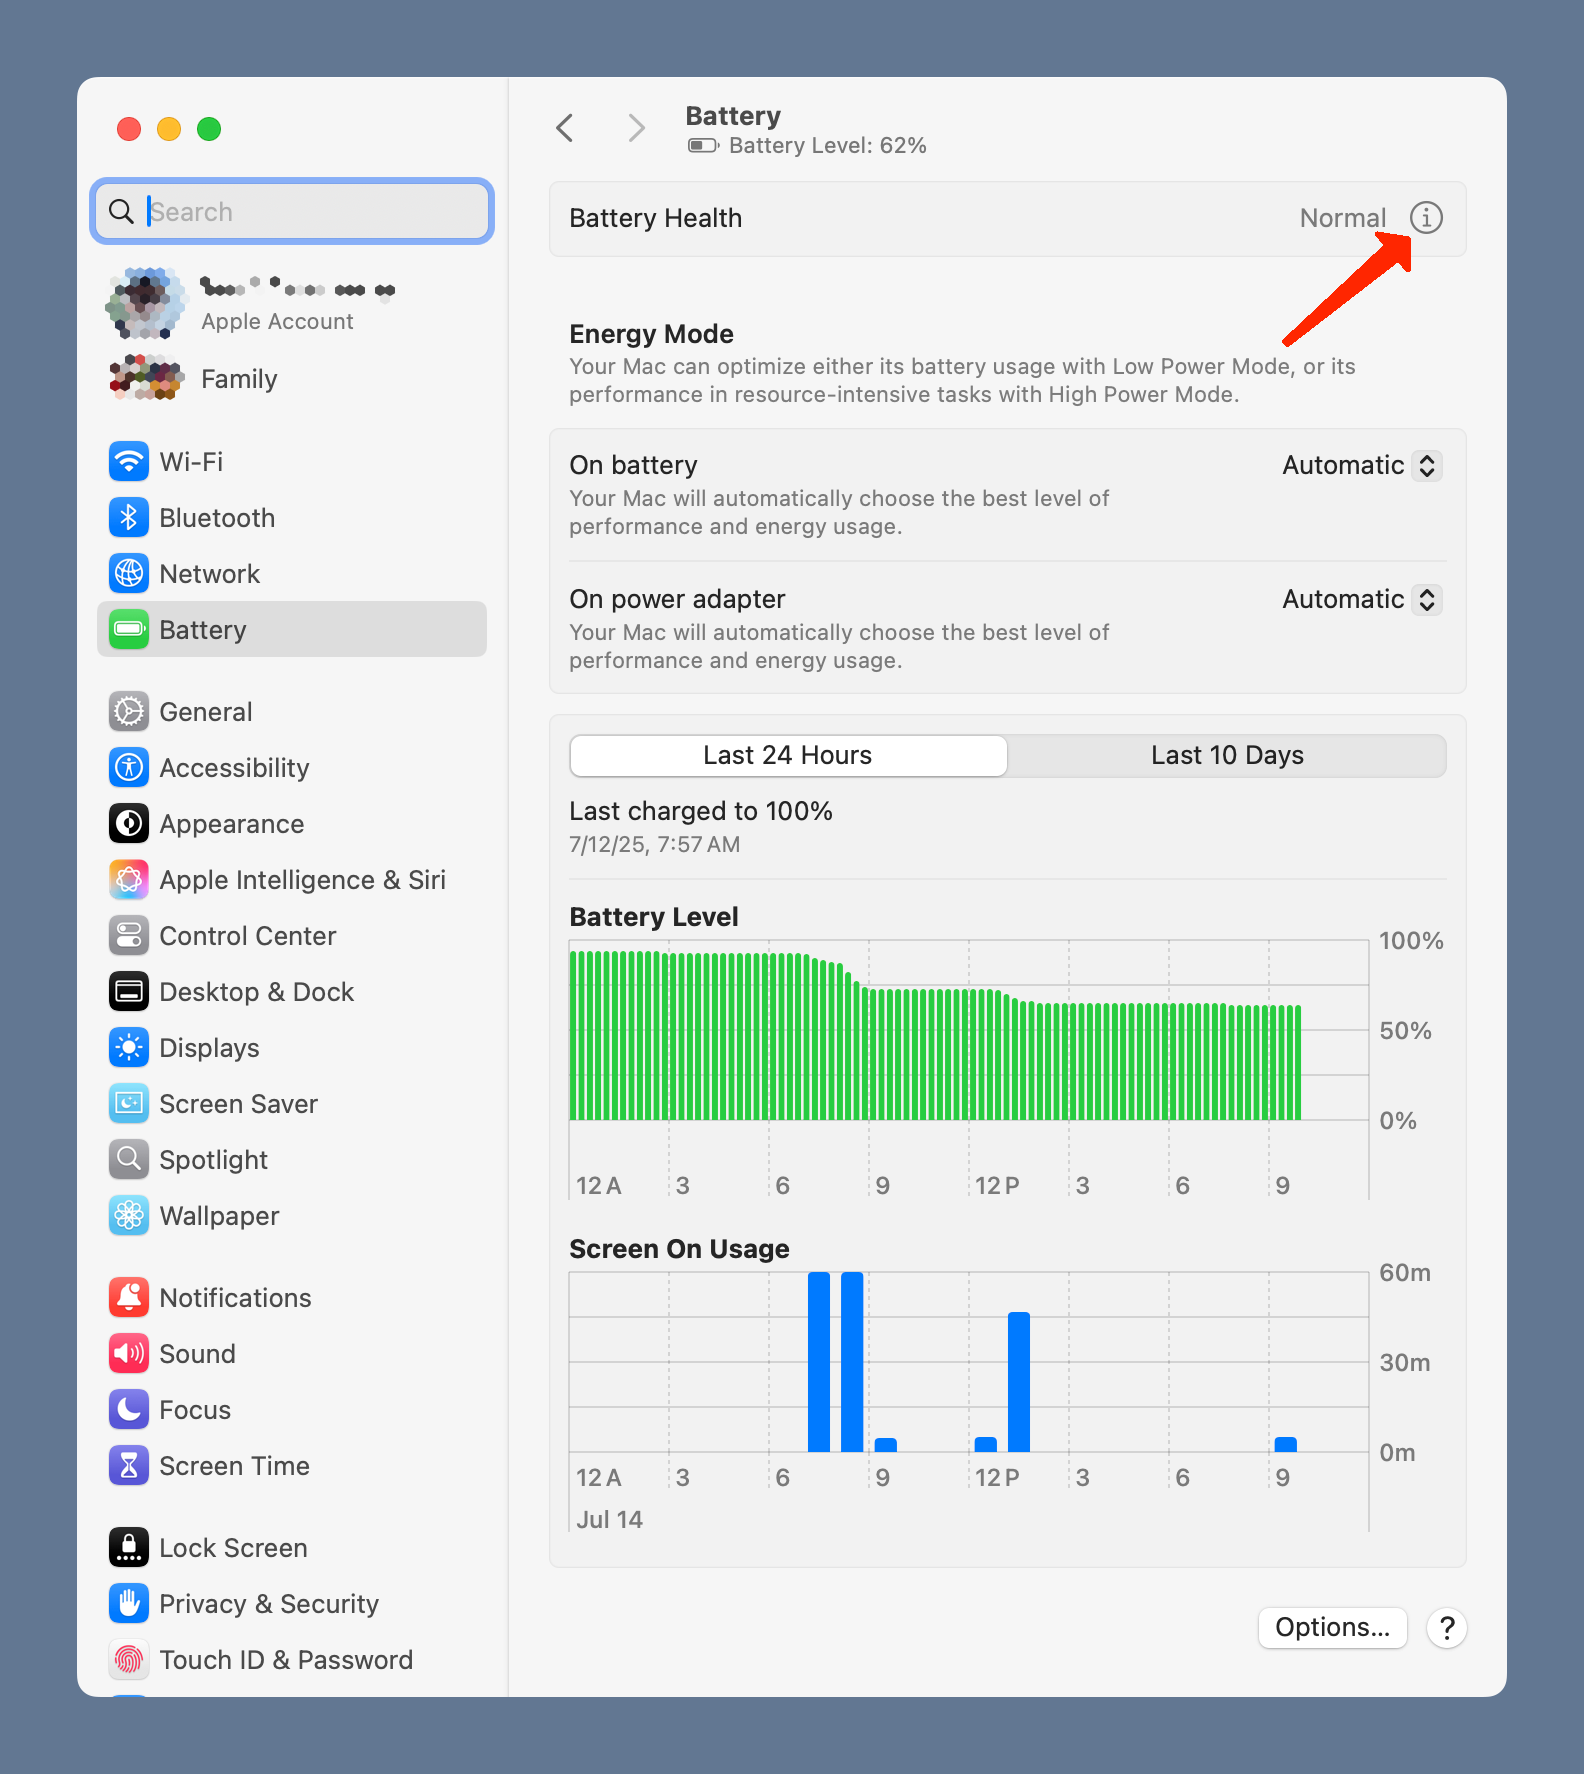Expand the On battery Automatic dropdown
The height and width of the screenshot is (1774, 1584).
(x=1361, y=466)
